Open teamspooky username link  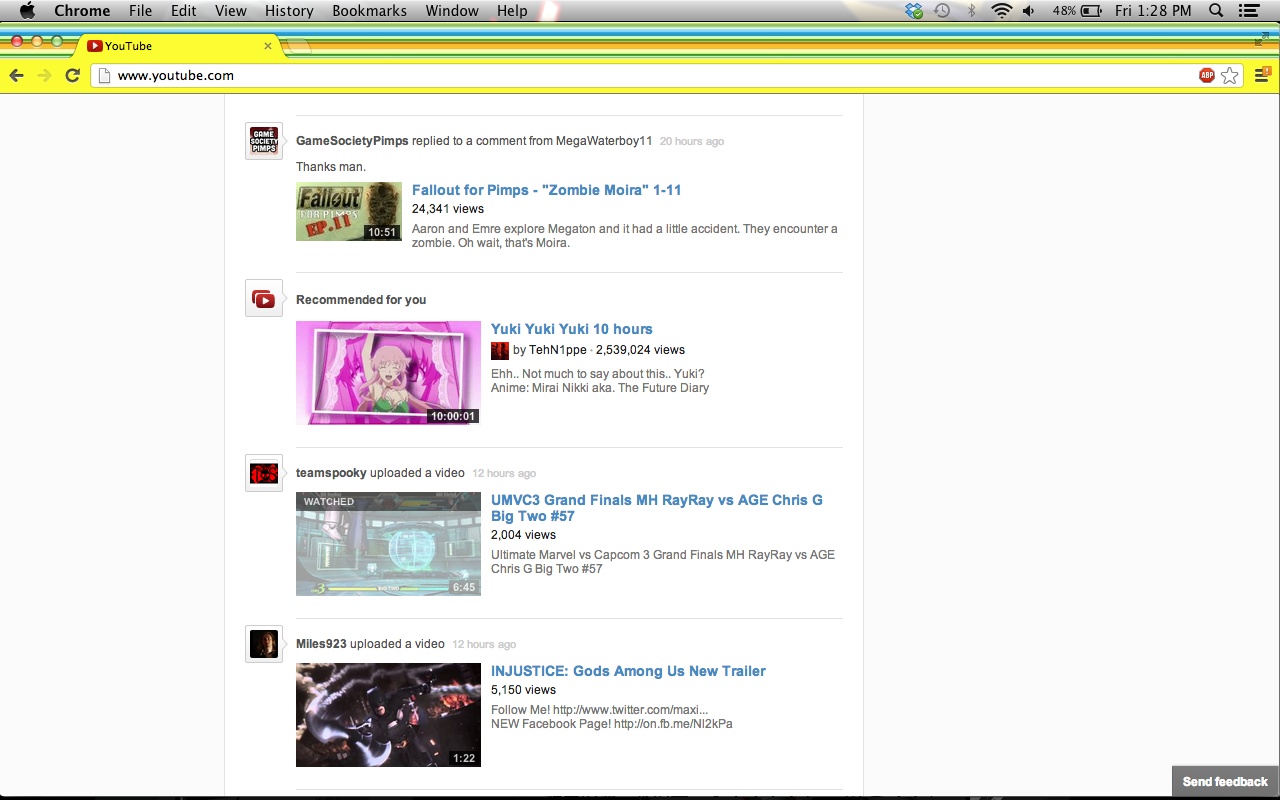pos(331,473)
